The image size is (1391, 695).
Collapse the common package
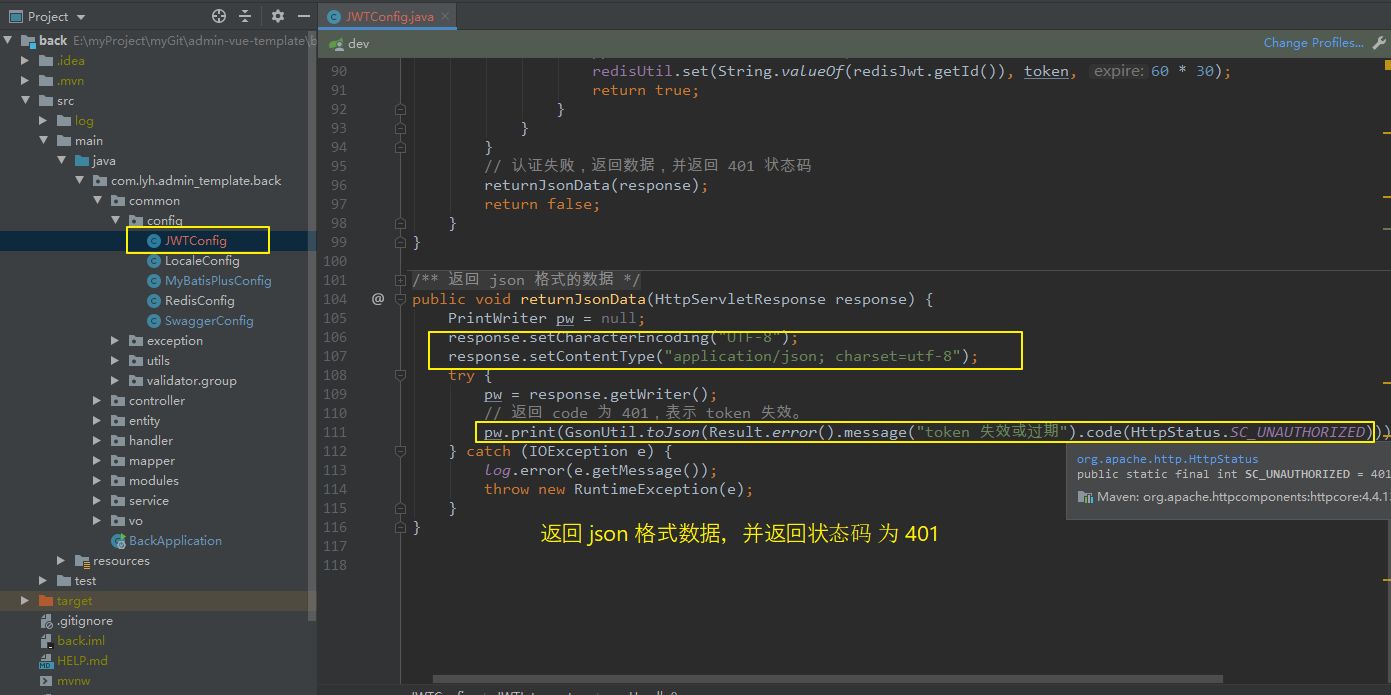click(x=98, y=201)
